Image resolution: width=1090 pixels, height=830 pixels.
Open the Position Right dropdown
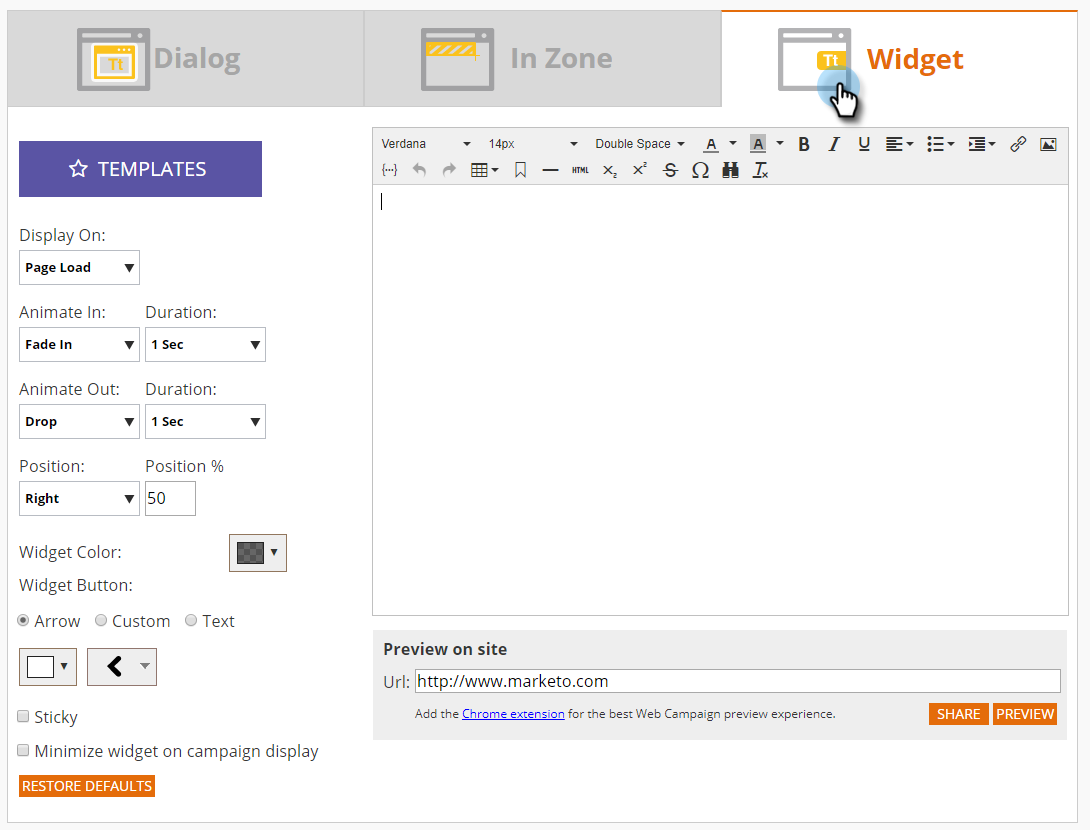coord(79,498)
